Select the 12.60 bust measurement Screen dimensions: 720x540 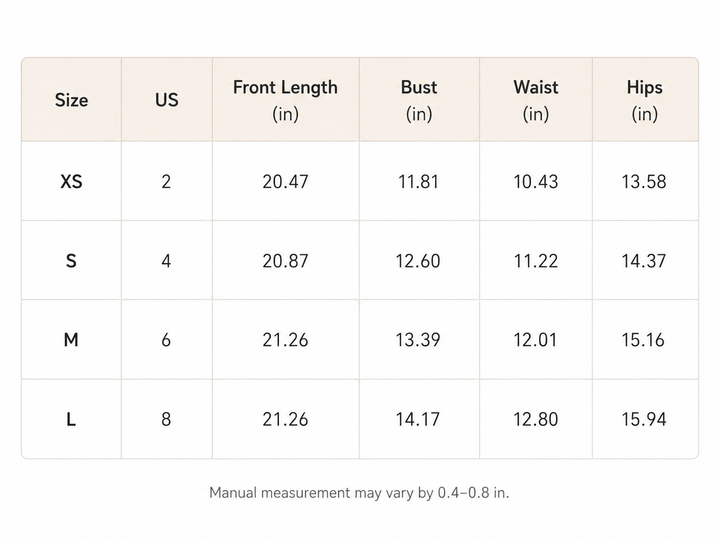(418, 261)
